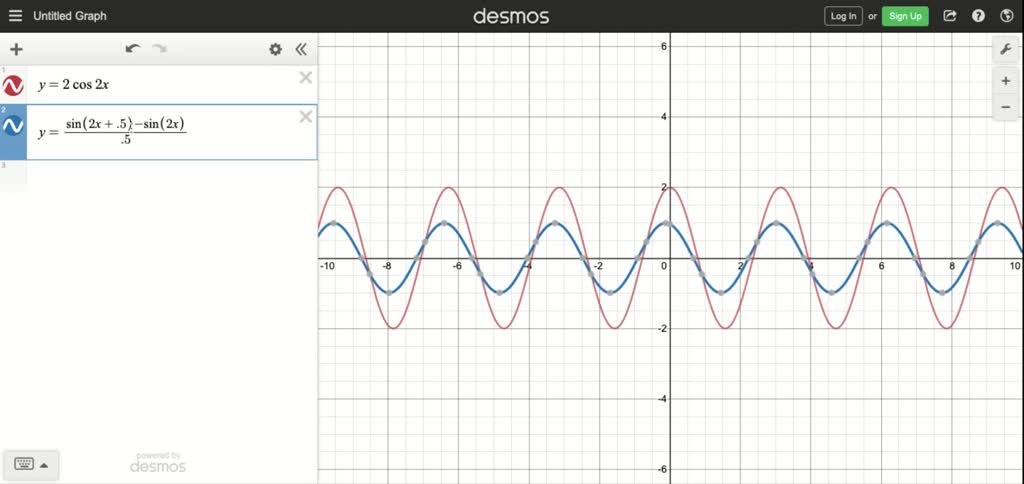Toggle visibility of the blue difference quotient graph
Image resolution: width=1024 pixels, height=484 pixels.
pos(13,125)
